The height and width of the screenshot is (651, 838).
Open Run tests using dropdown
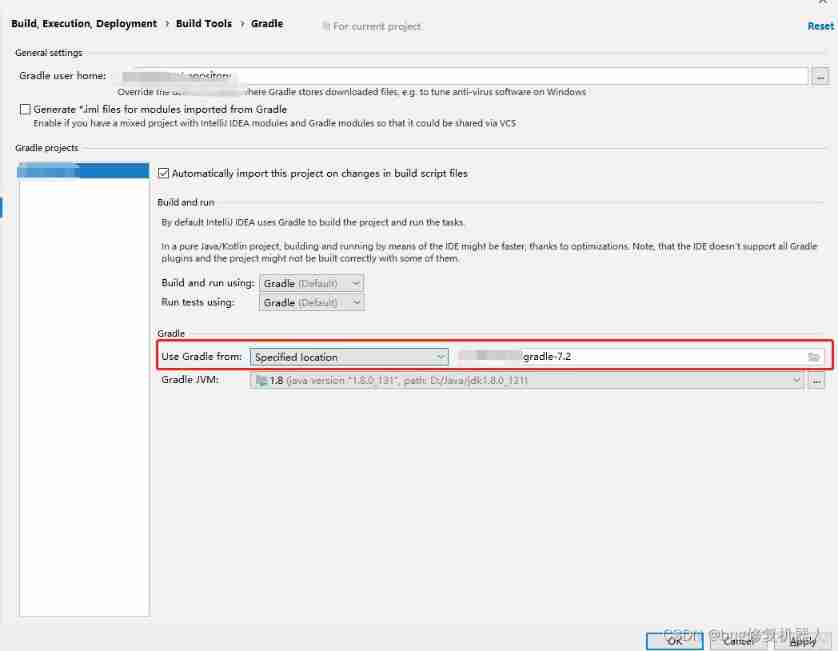point(312,303)
